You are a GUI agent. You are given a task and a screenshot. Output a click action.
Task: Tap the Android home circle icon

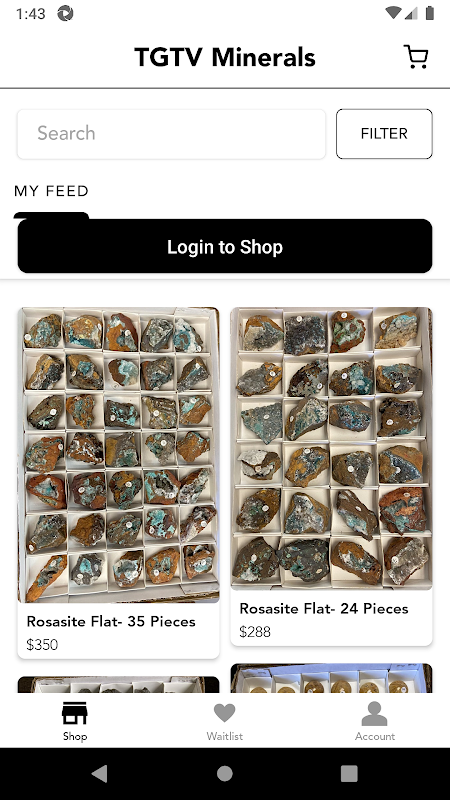click(224, 773)
